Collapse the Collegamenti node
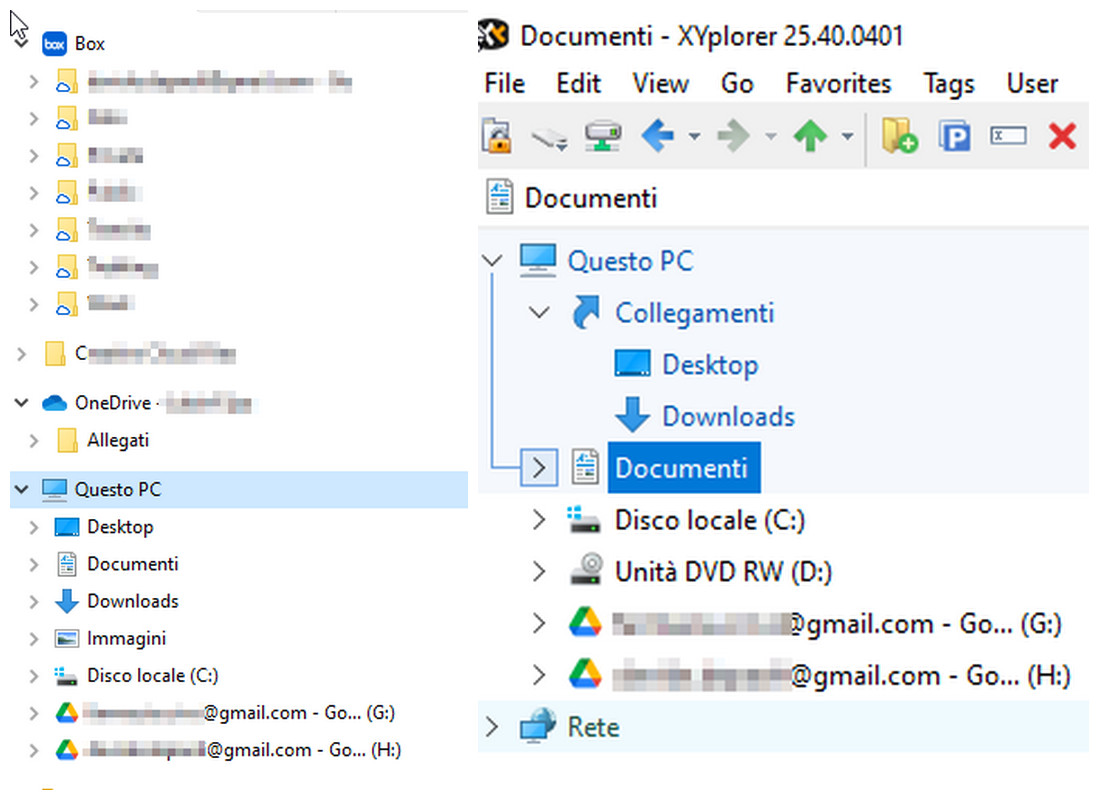1099x800 pixels. (x=539, y=313)
